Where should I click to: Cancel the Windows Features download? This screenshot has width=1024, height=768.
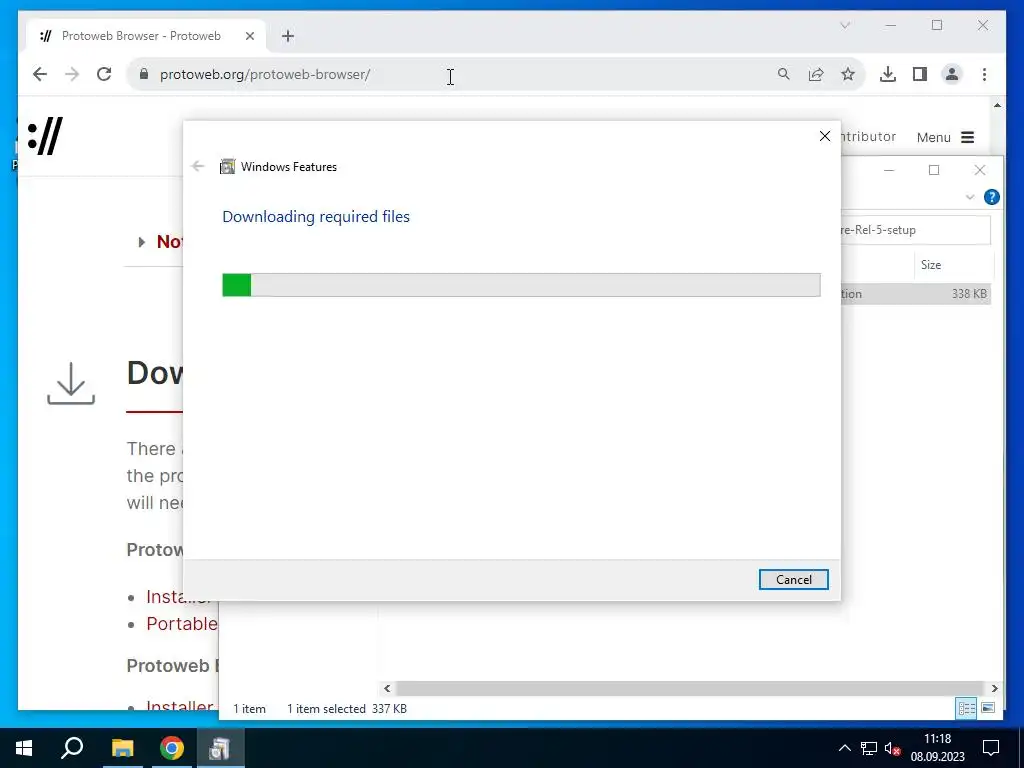click(793, 579)
